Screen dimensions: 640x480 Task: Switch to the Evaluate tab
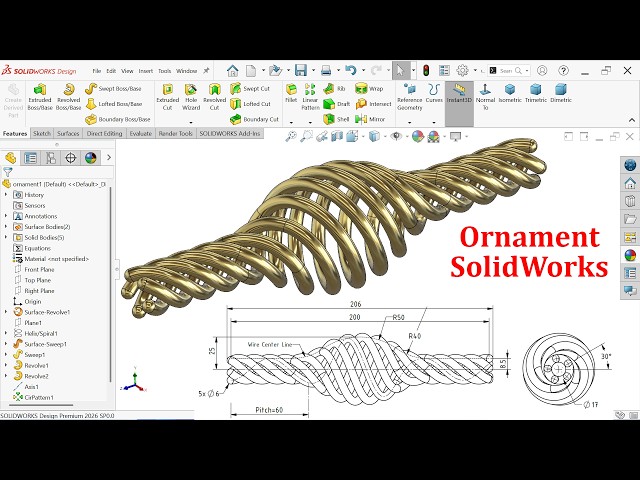click(x=141, y=133)
